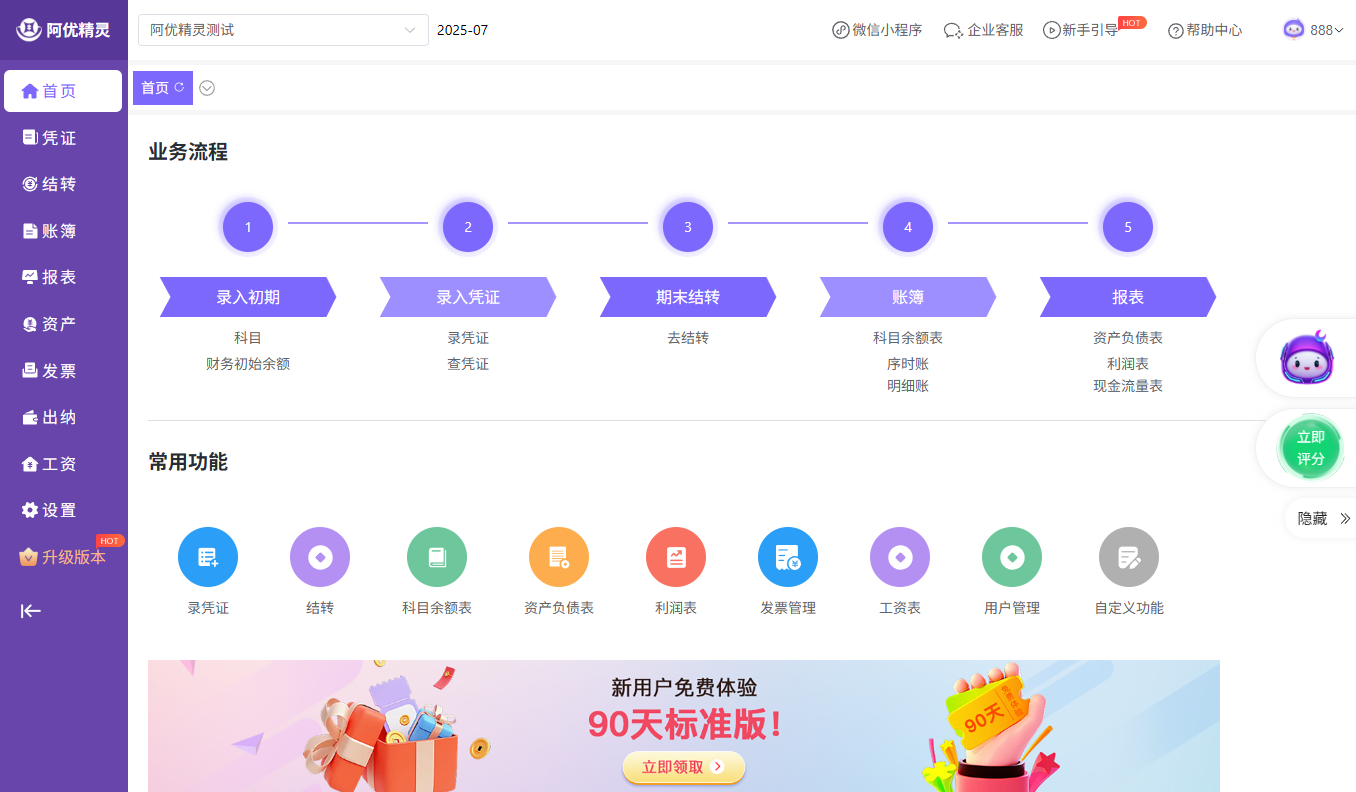
Task: Open the 资产负债表 orange icon
Action: tap(559, 557)
